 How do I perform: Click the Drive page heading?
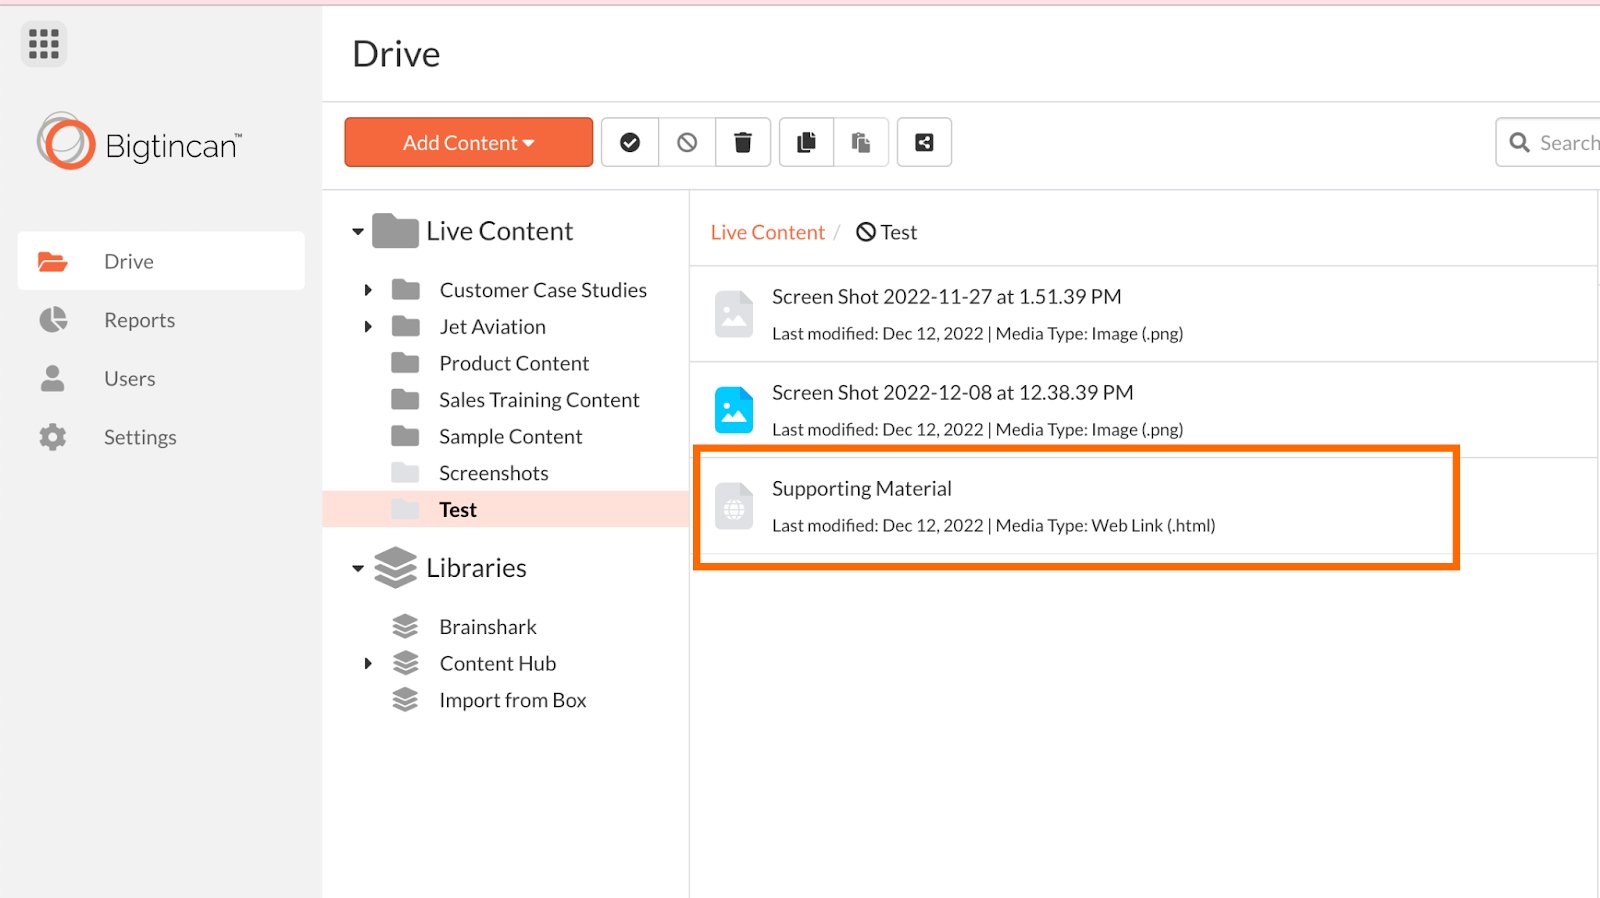coord(396,54)
